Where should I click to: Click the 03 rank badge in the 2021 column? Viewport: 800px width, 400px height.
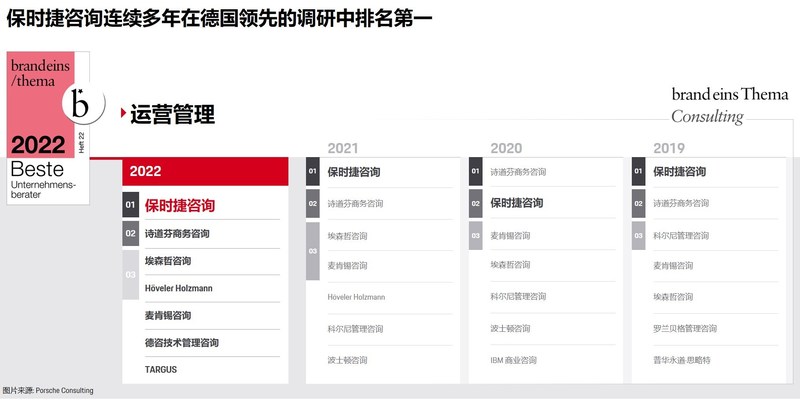point(312,250)
